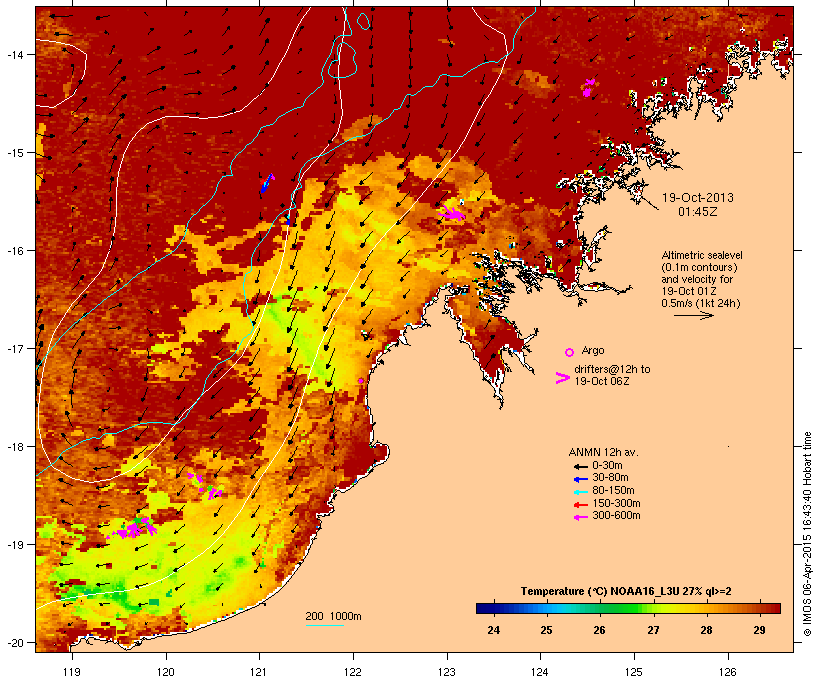820x680 pixels.
Task: Click the Altimetric sealevel description text
Action: (702, 279)
